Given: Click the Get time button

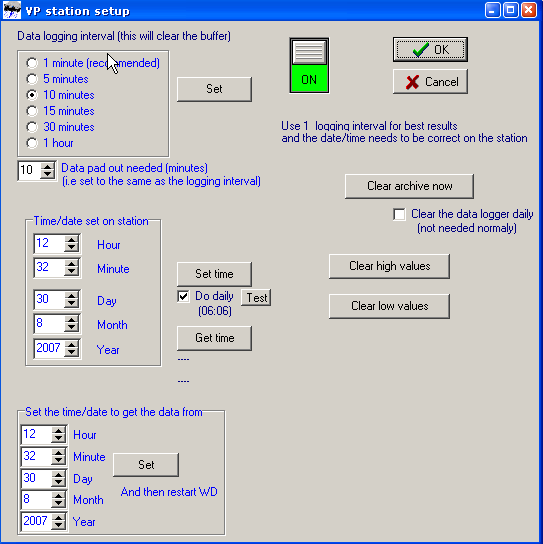Looking at the screenshot, I should click(214, 338).
